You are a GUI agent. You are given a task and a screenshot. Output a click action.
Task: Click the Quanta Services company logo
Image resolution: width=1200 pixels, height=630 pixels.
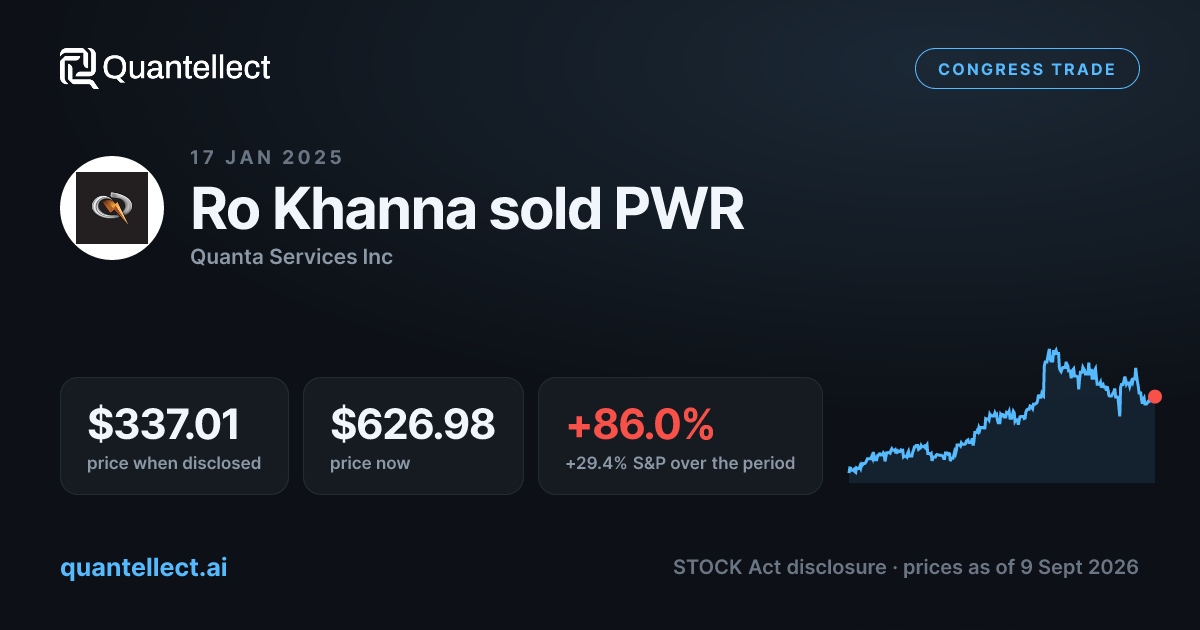pyautogui.click(x=112, y=208)
